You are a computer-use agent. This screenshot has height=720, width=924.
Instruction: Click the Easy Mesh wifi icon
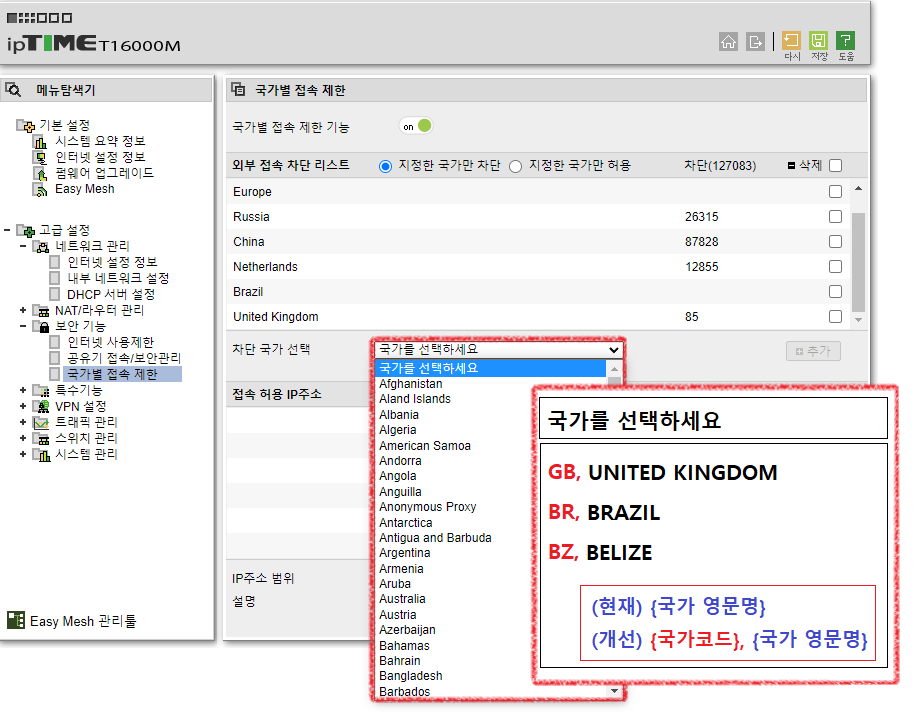[x=39, y=189]
